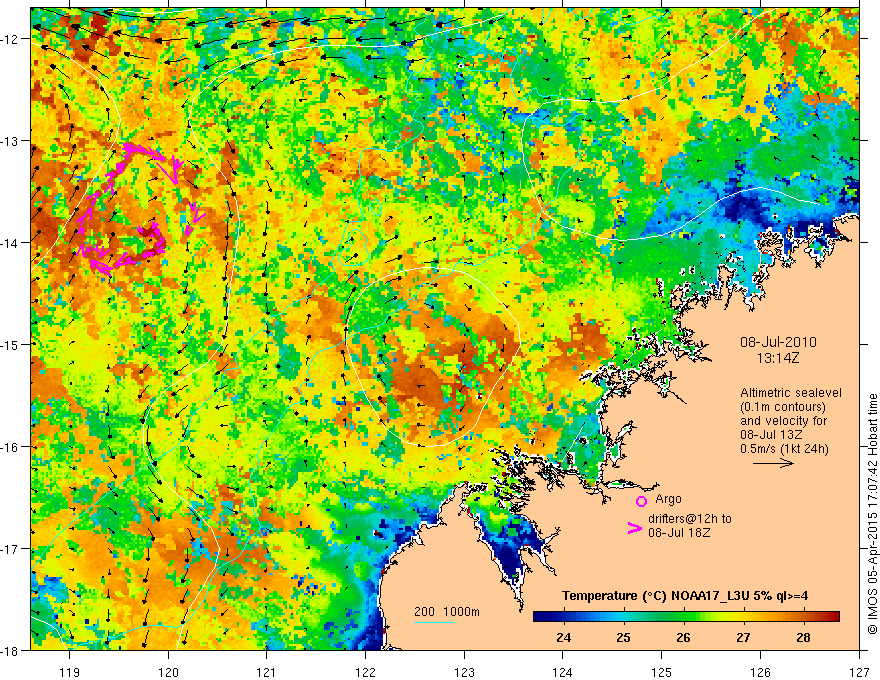880x680 pixels.
Task: Click the '-16' latitude axis label
Action: (x=11, y=447)
